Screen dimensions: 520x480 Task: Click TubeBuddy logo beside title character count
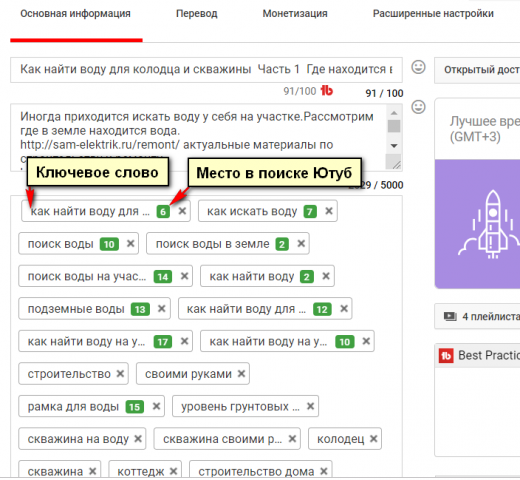tap(327, 90)
